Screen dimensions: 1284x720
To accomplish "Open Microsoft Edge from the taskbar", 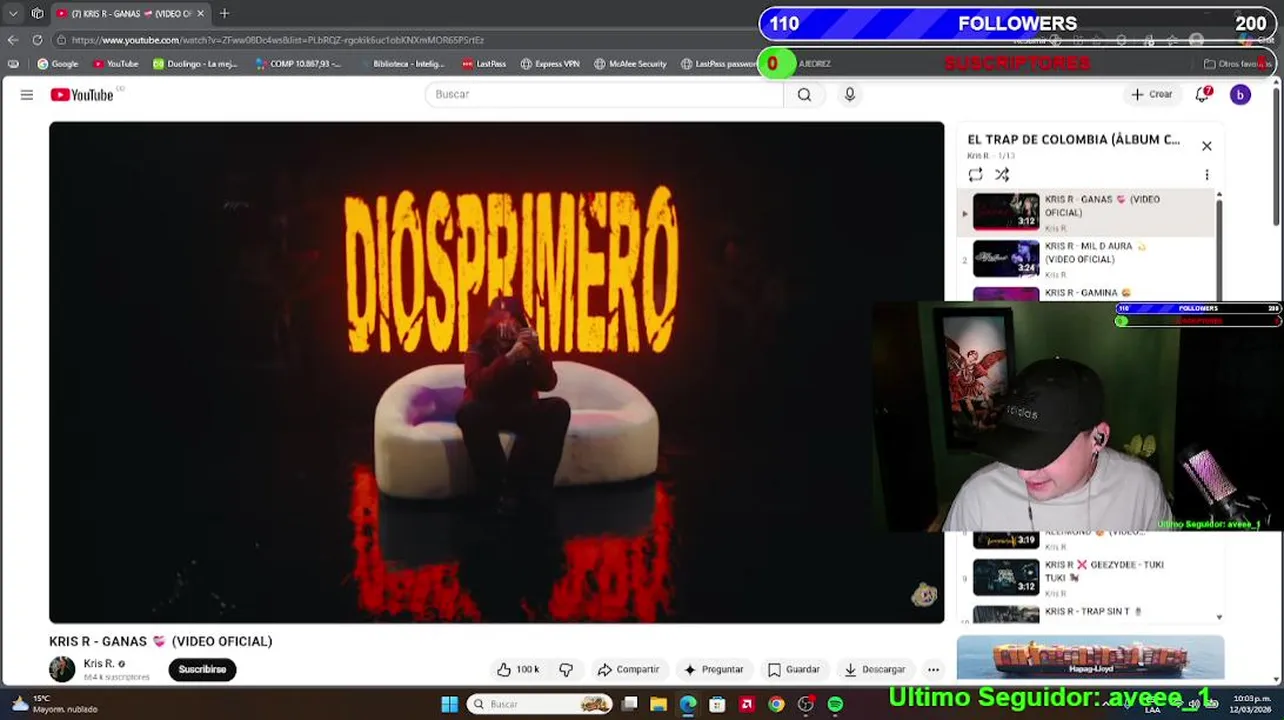I will click(x=688, y=704).
